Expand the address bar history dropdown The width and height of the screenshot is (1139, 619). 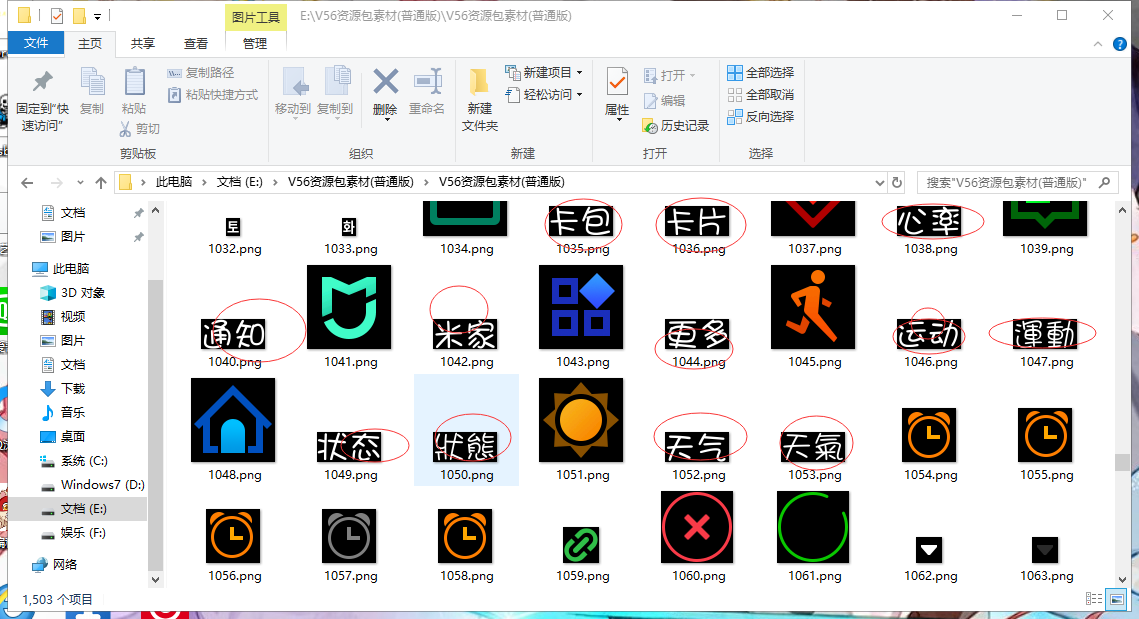coord(879,183)
